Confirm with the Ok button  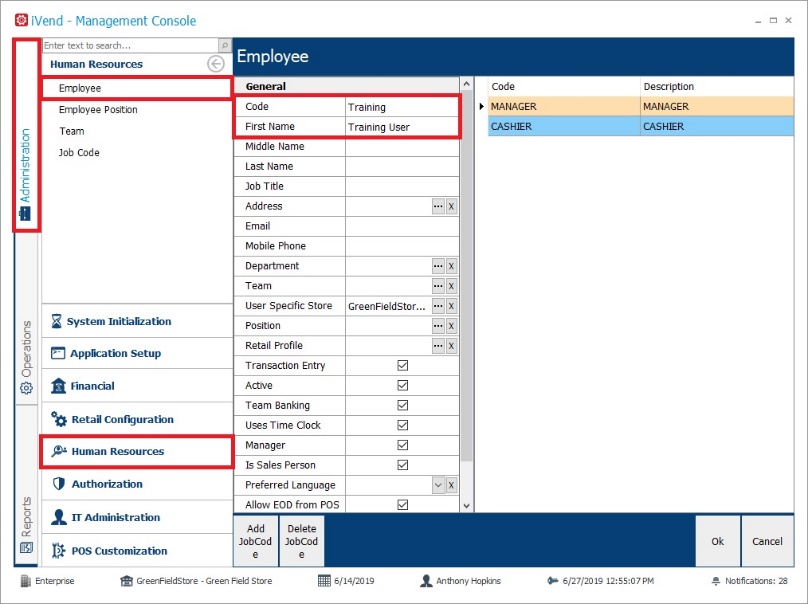pyautogui.click(x=718, y=541)
